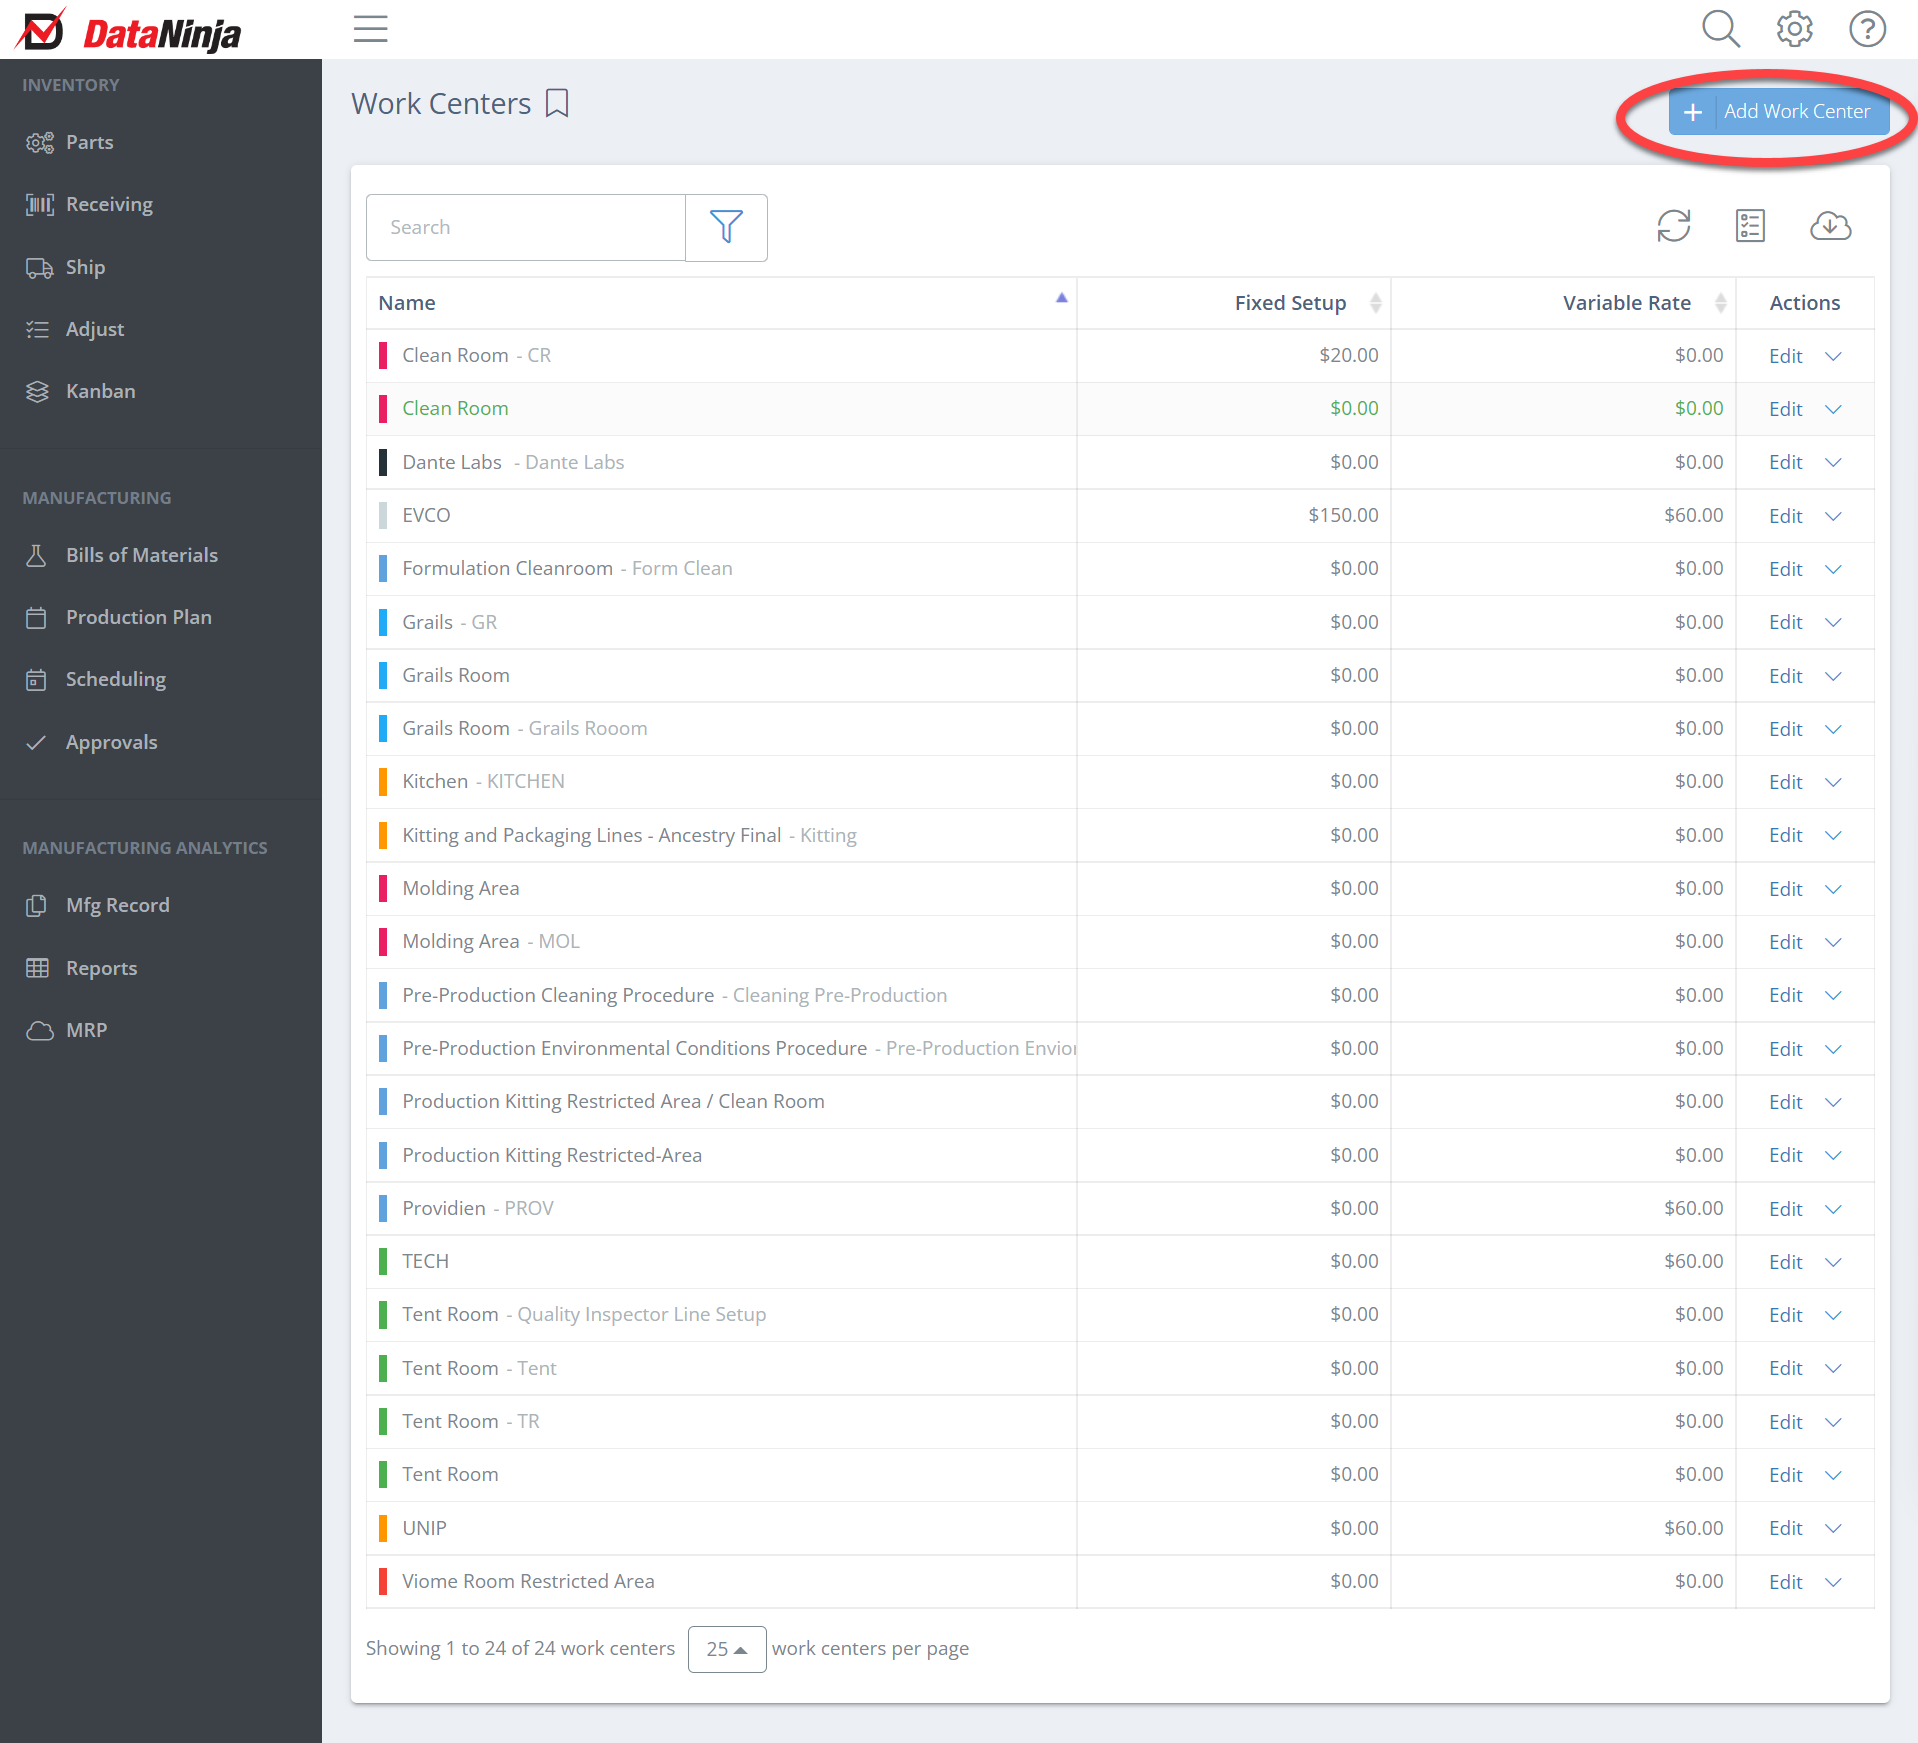This screenshot has width=1918, height=1743.
Task: Click the Ship truck icon in sidebar
Action: [x=39, y=267]
